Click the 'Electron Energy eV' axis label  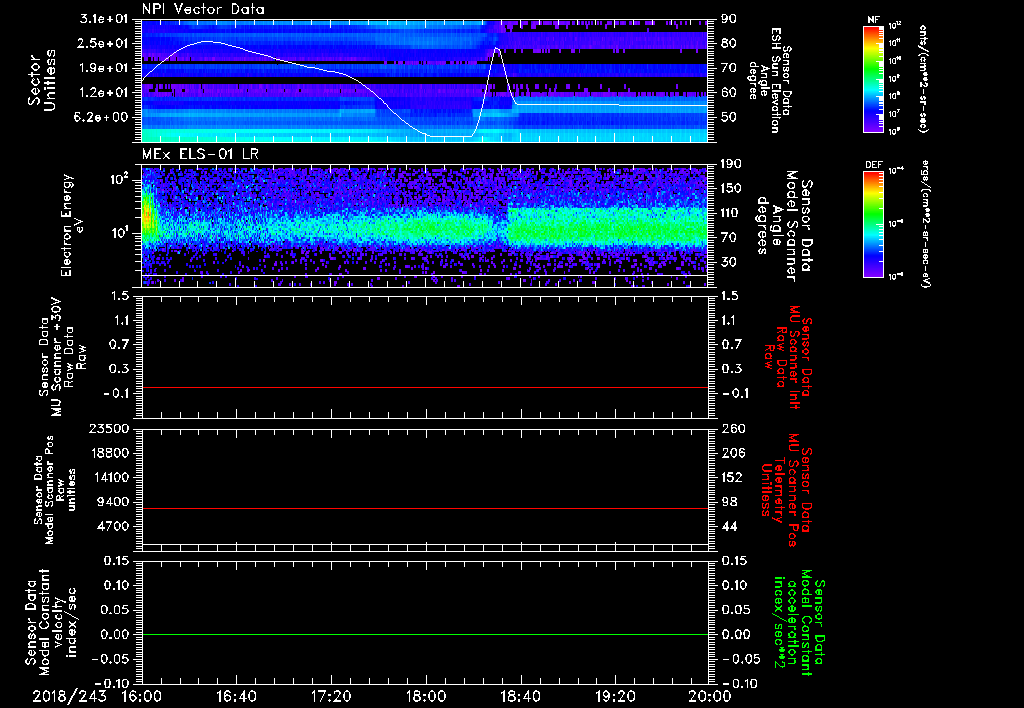tap(72, 225)
